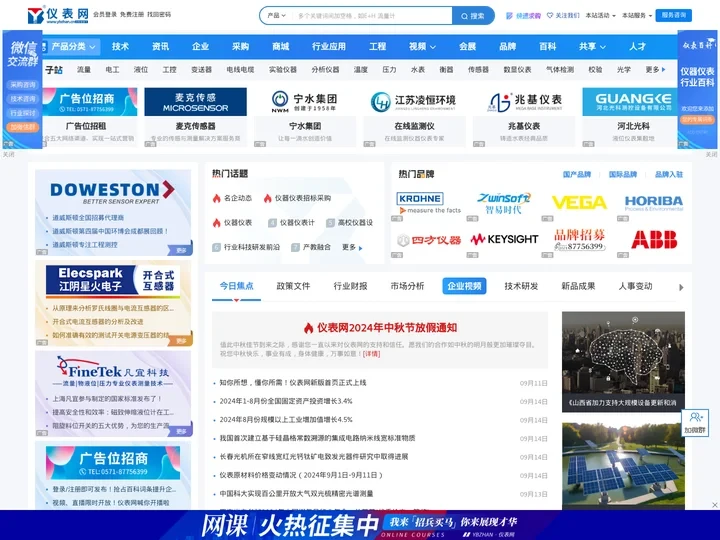Open the ZwinSoft 智易时代 brand logo

(x=503, y=202)
